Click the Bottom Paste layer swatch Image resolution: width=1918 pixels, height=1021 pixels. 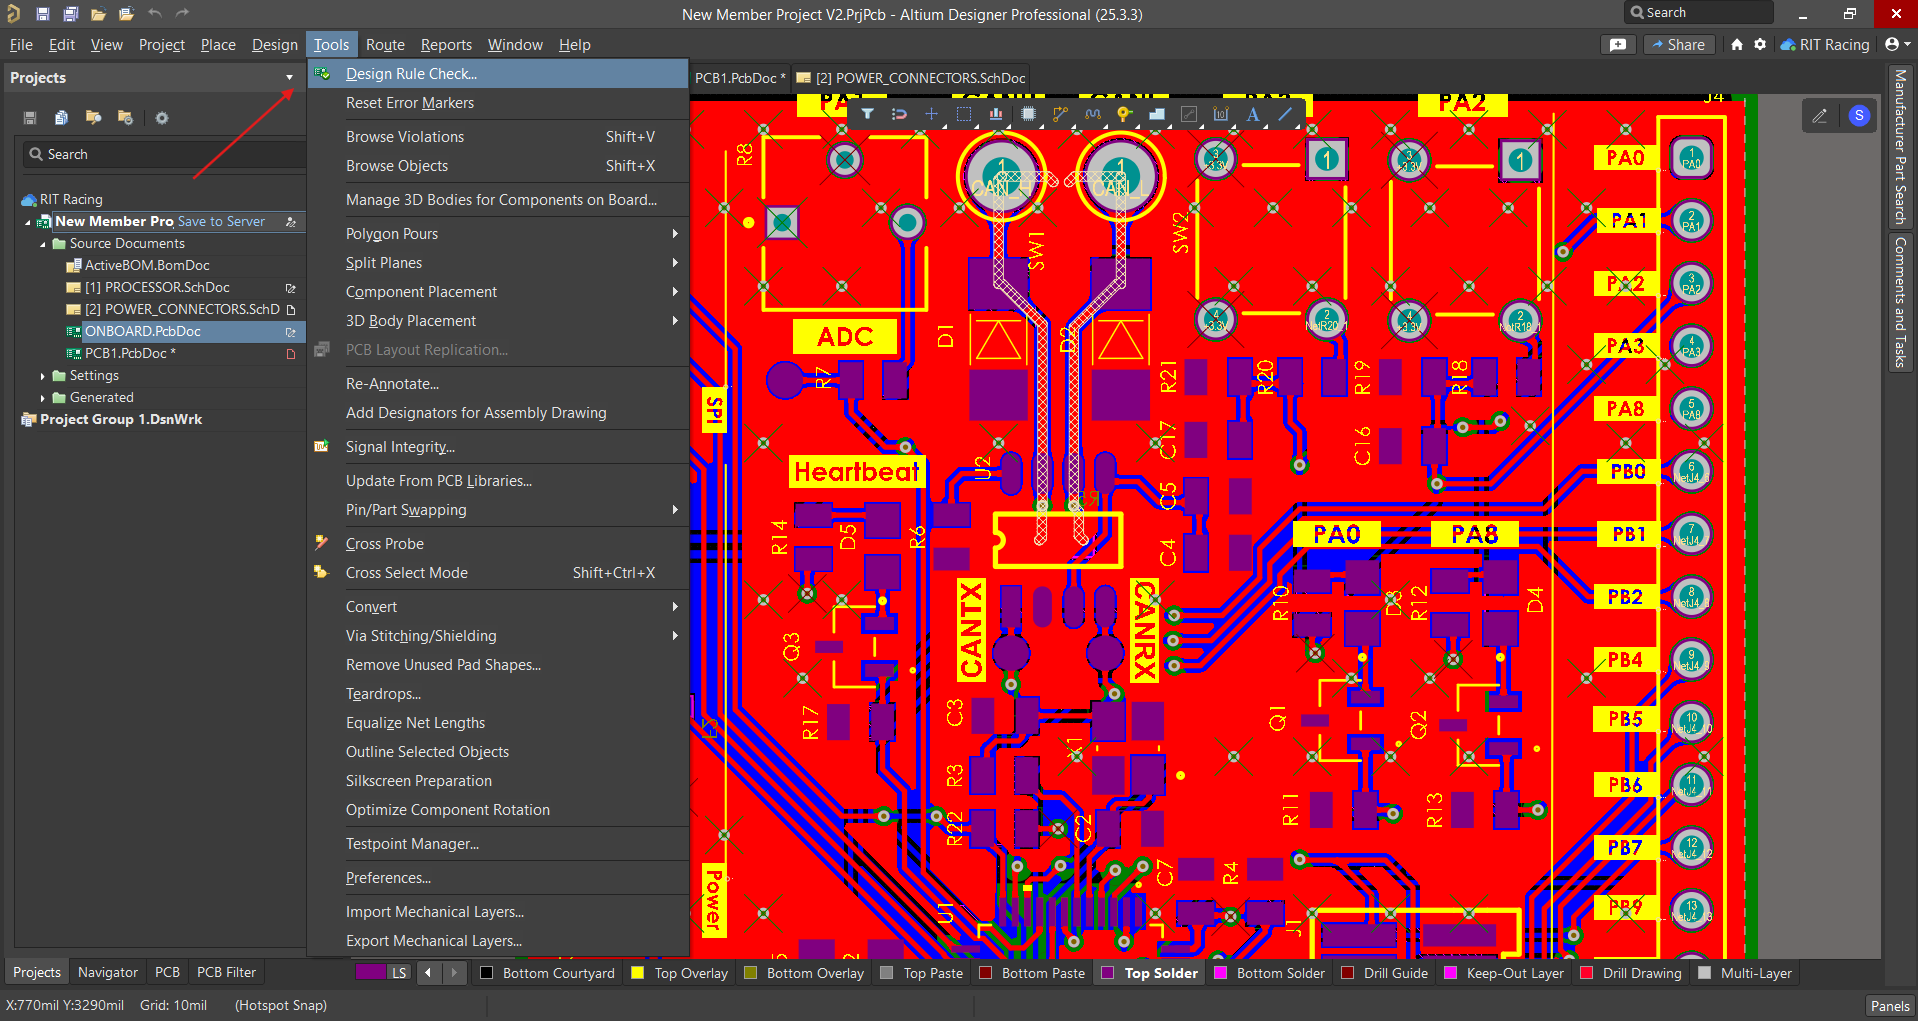(x=986, y=973)
